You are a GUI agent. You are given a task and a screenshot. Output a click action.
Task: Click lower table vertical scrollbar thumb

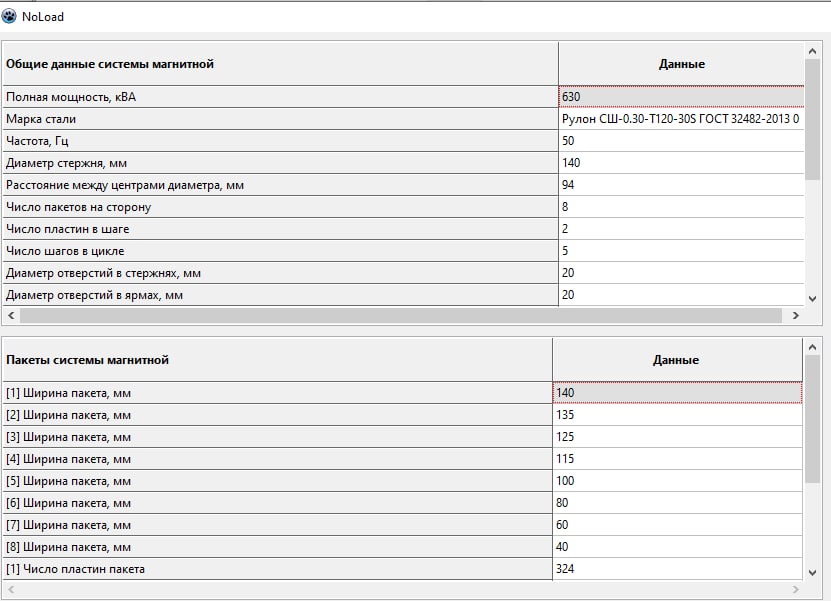click(x=812, y=419)
